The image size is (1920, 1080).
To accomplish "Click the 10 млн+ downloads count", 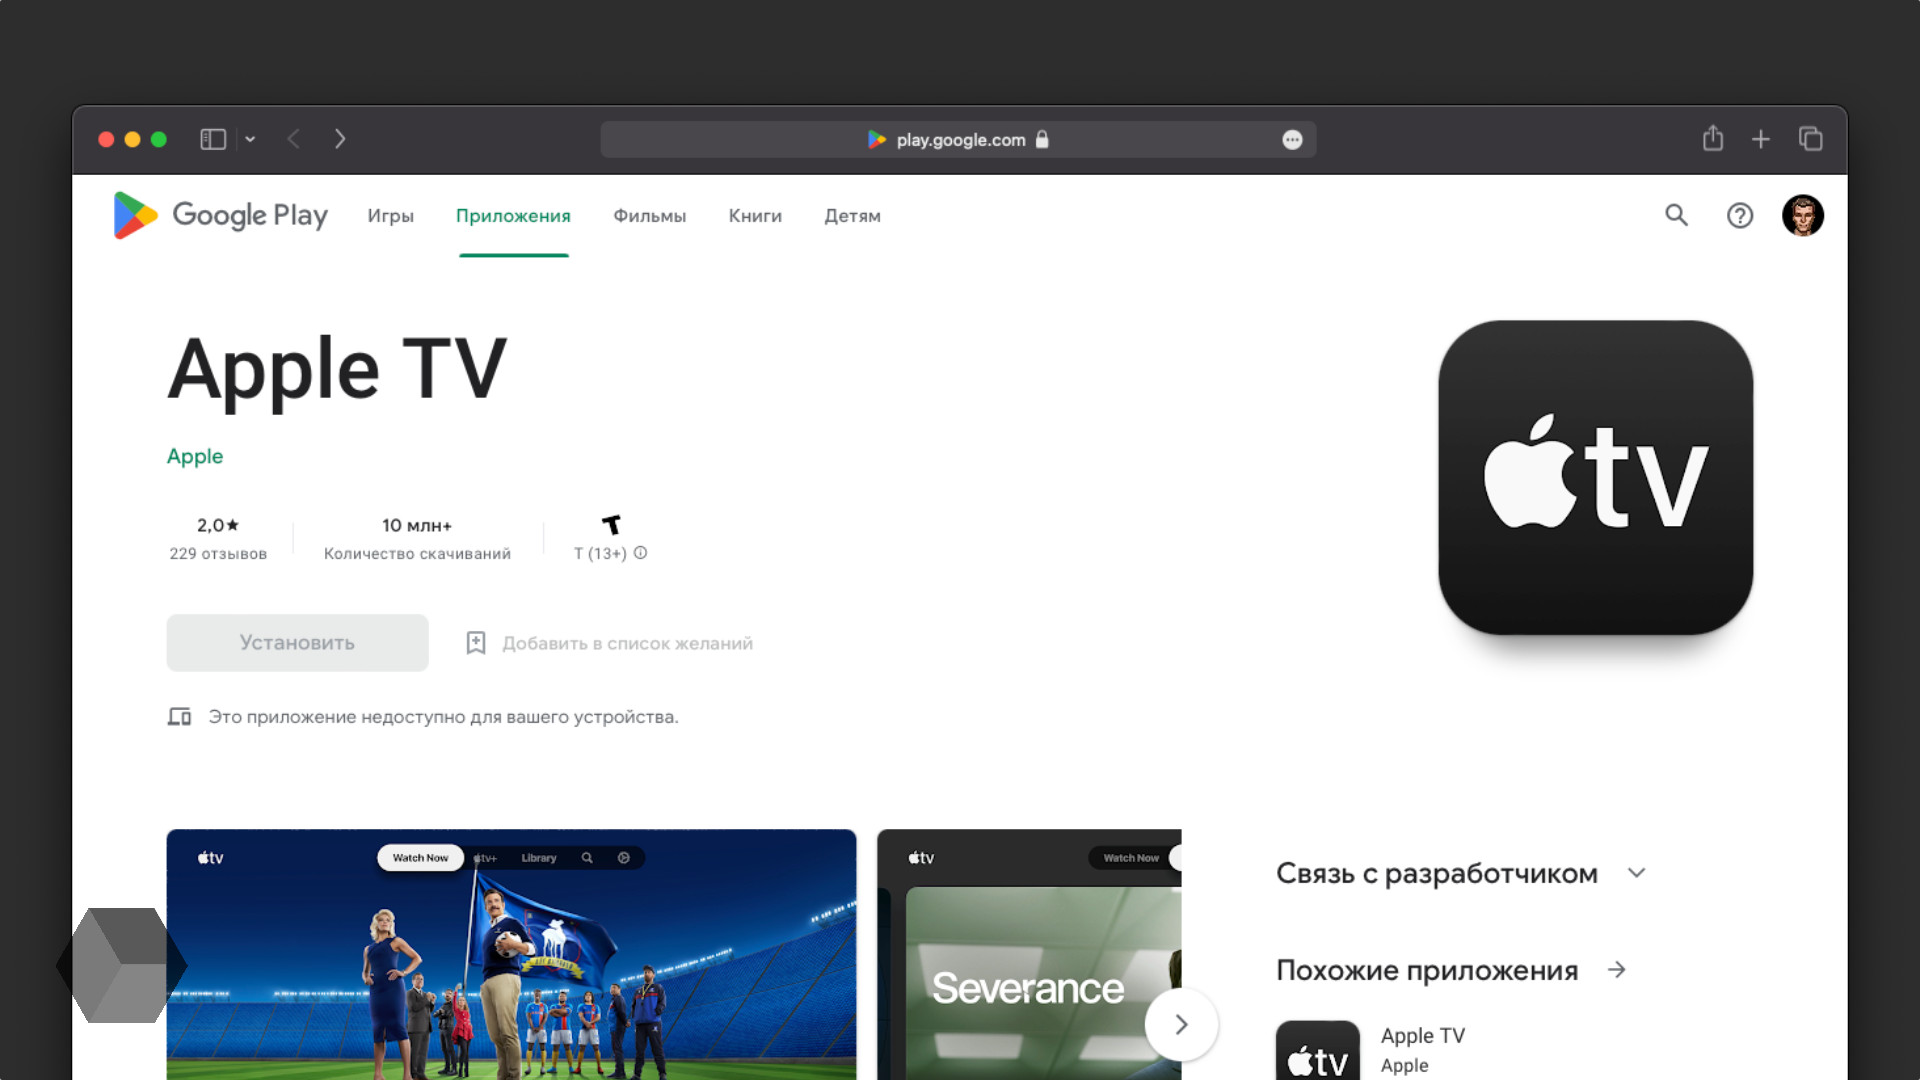I will coord(417,525).
